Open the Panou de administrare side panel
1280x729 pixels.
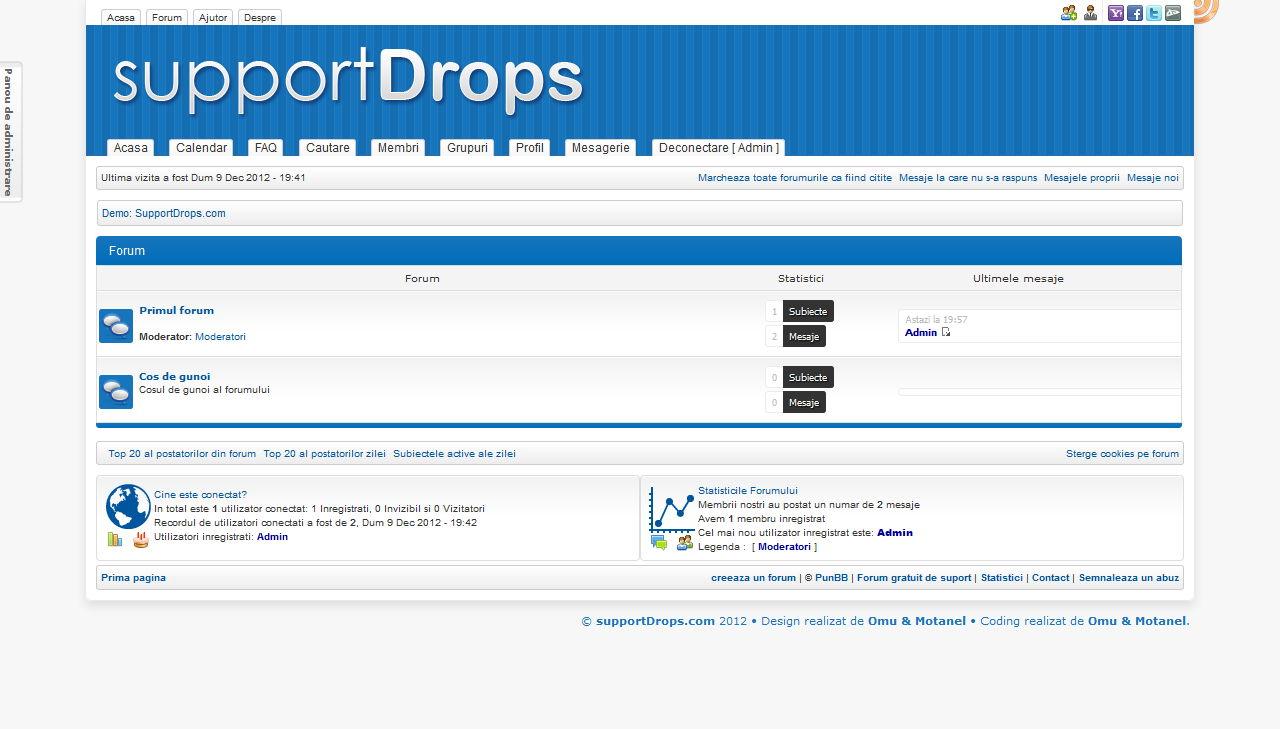[x=9, y=132]
